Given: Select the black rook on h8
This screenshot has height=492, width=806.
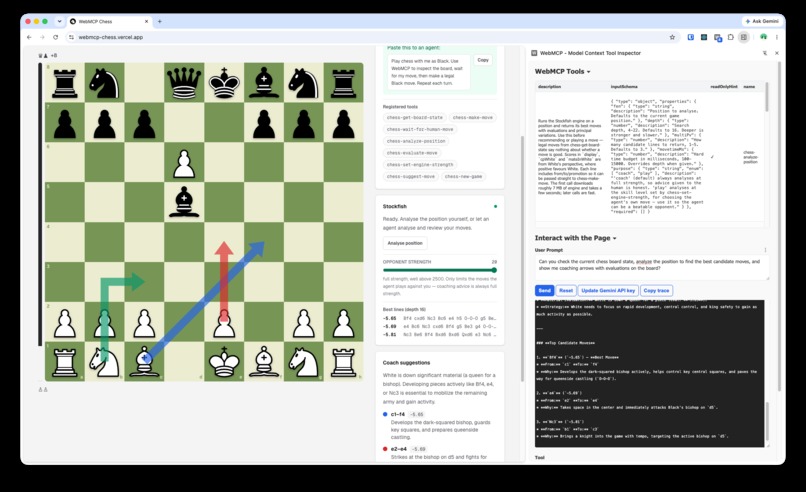Looking at the screenshot, I should point(343,83).
